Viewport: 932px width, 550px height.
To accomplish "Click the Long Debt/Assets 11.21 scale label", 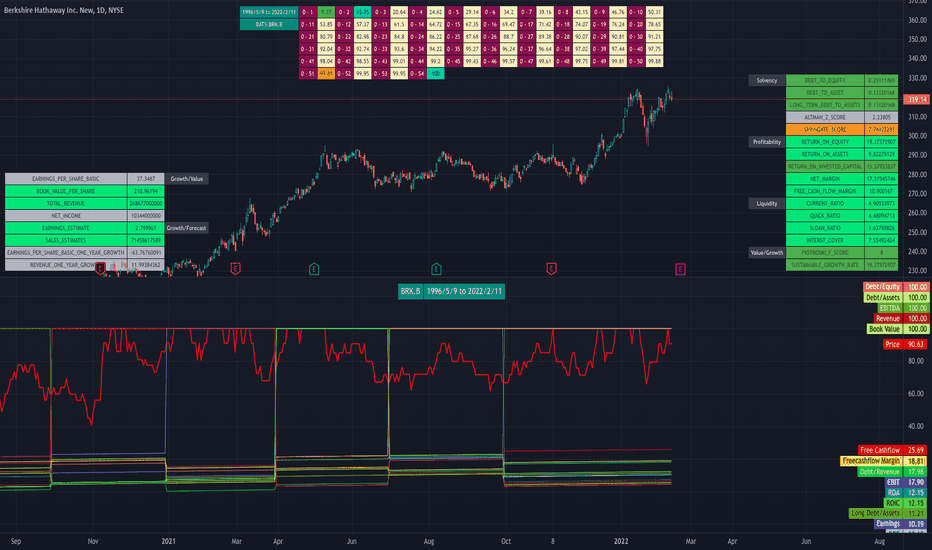I will [889, 513].
